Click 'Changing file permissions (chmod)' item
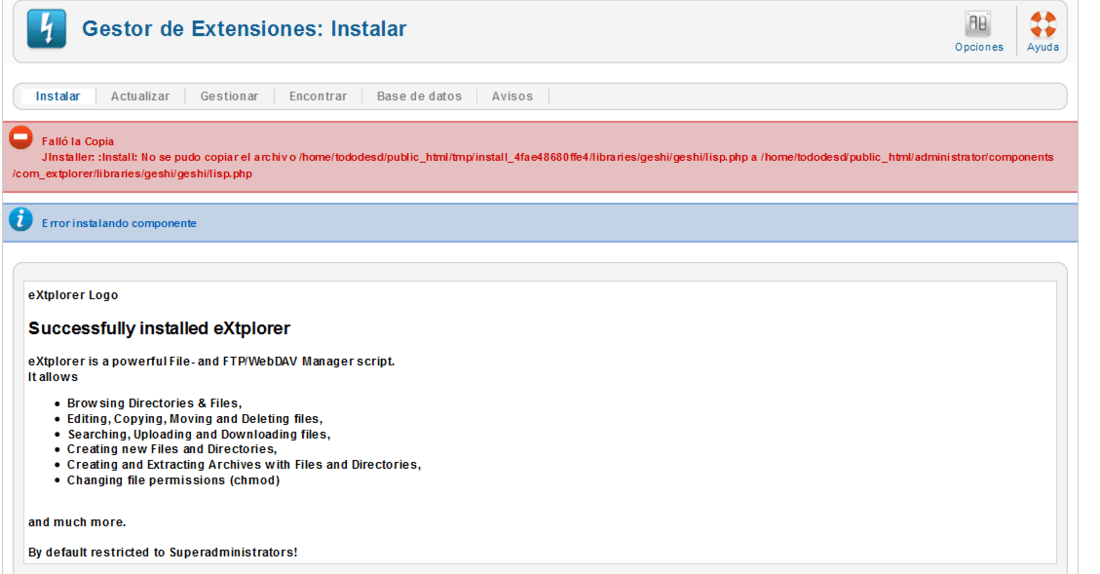Screen dimensions: 1100x574 point(173,481)
